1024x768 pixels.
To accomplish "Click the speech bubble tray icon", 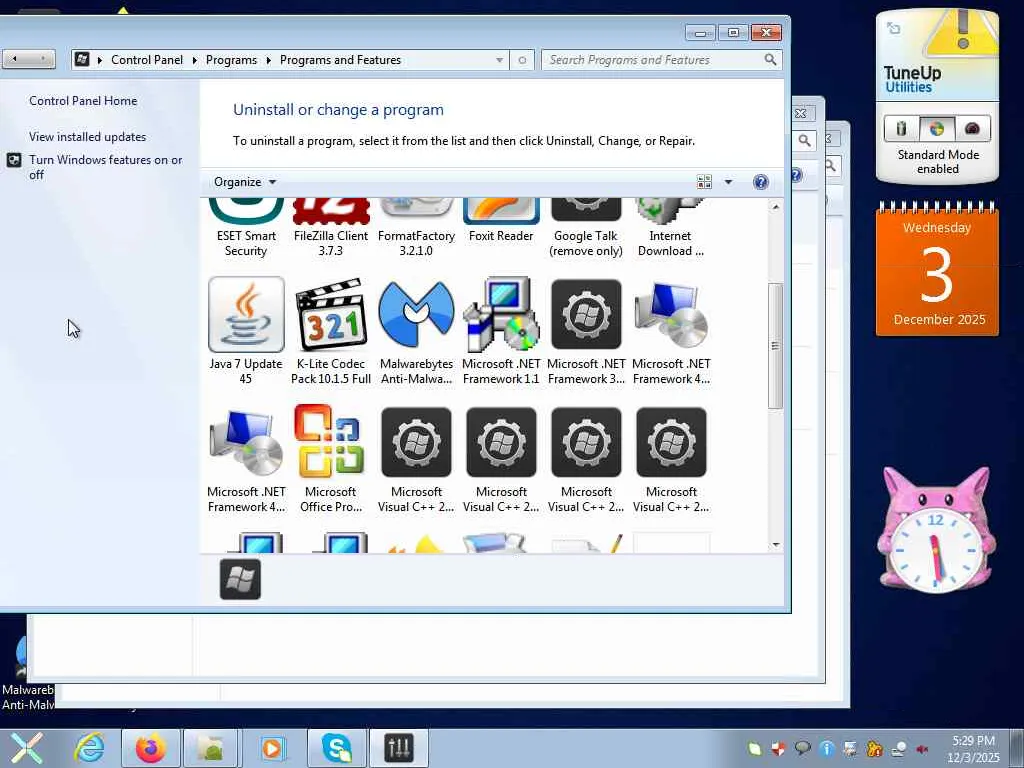I will [803, 748].
